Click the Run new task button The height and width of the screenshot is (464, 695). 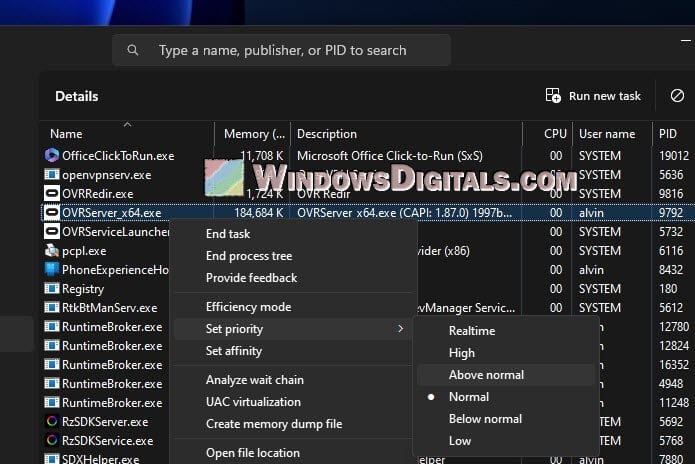click(x=593, y=96)
